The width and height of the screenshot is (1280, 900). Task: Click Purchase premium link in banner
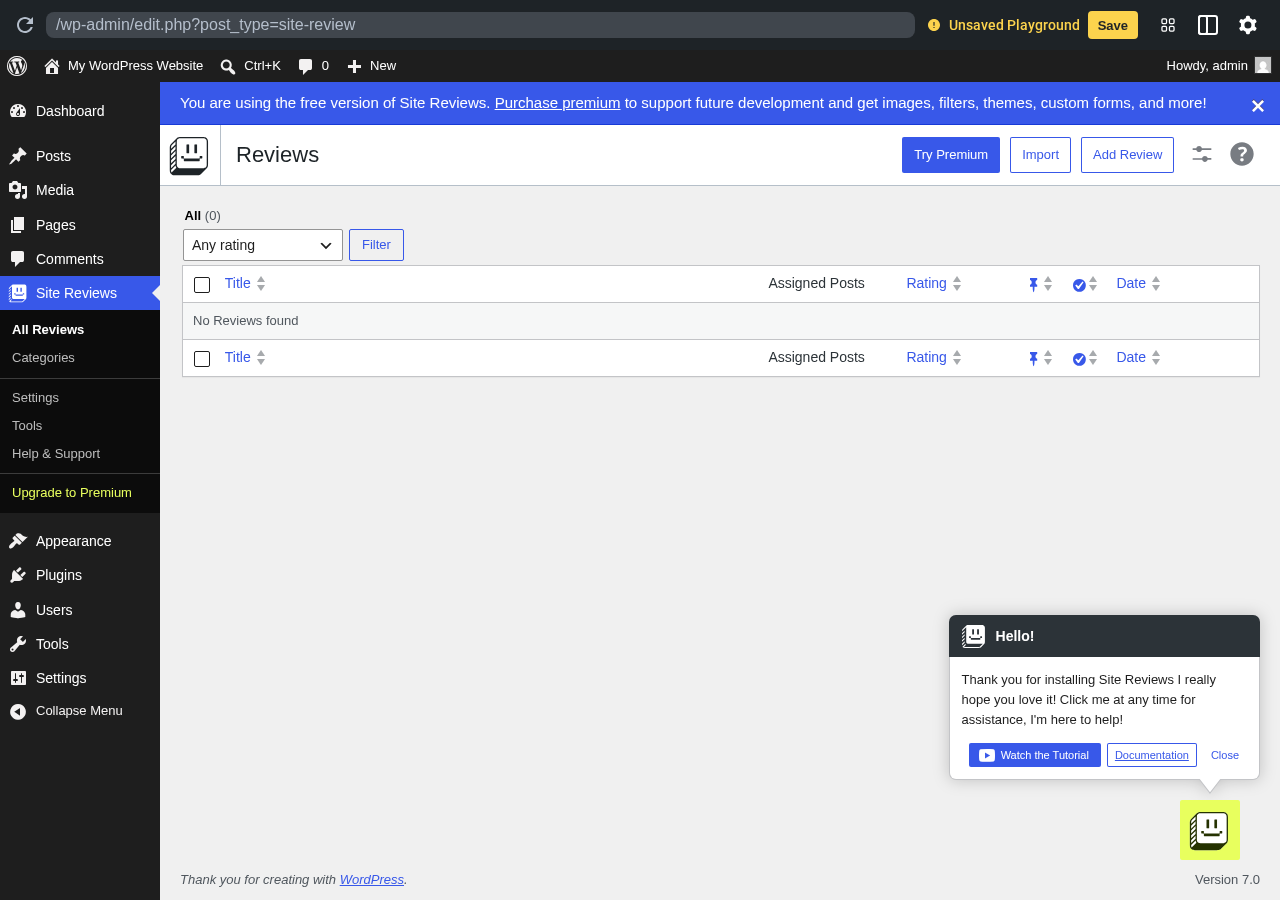click(557, 103)
